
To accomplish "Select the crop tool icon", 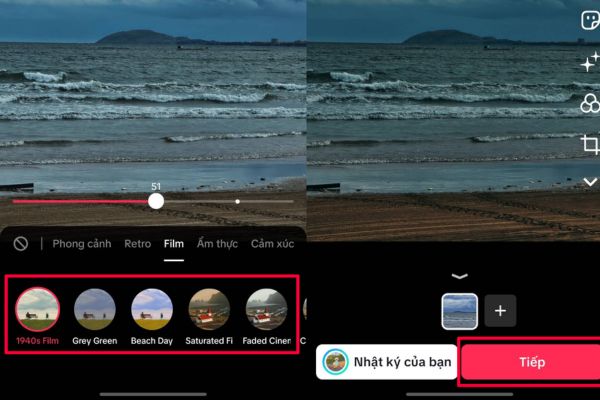I will 590,144.
